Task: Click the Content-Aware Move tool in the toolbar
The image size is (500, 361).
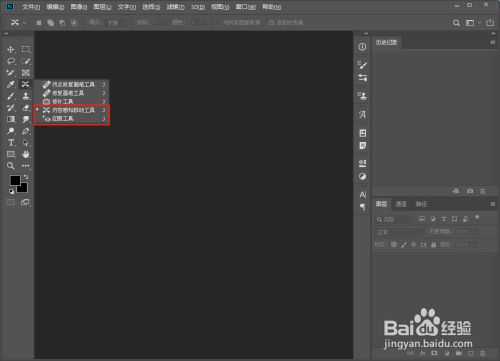Action: coord(26,84)
